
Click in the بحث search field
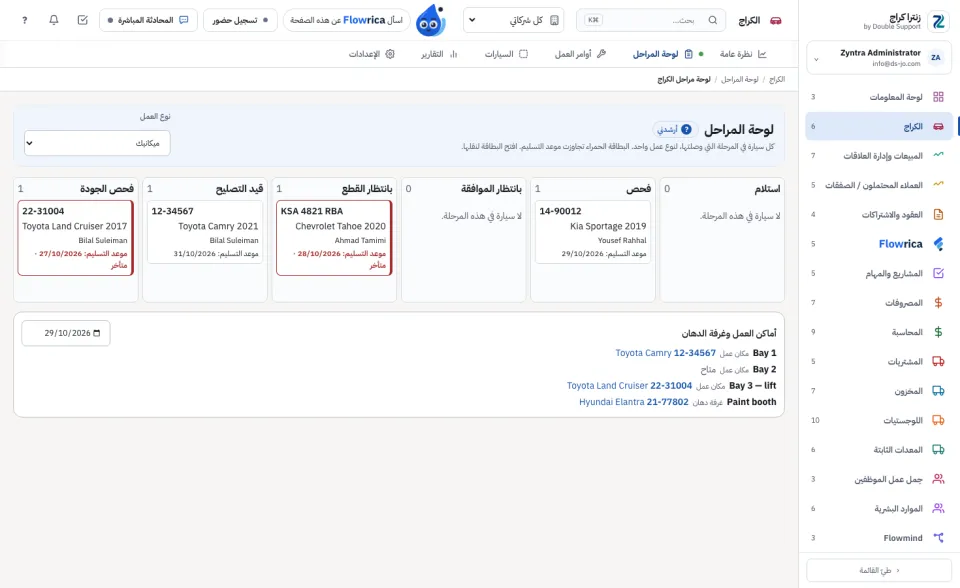651,20
